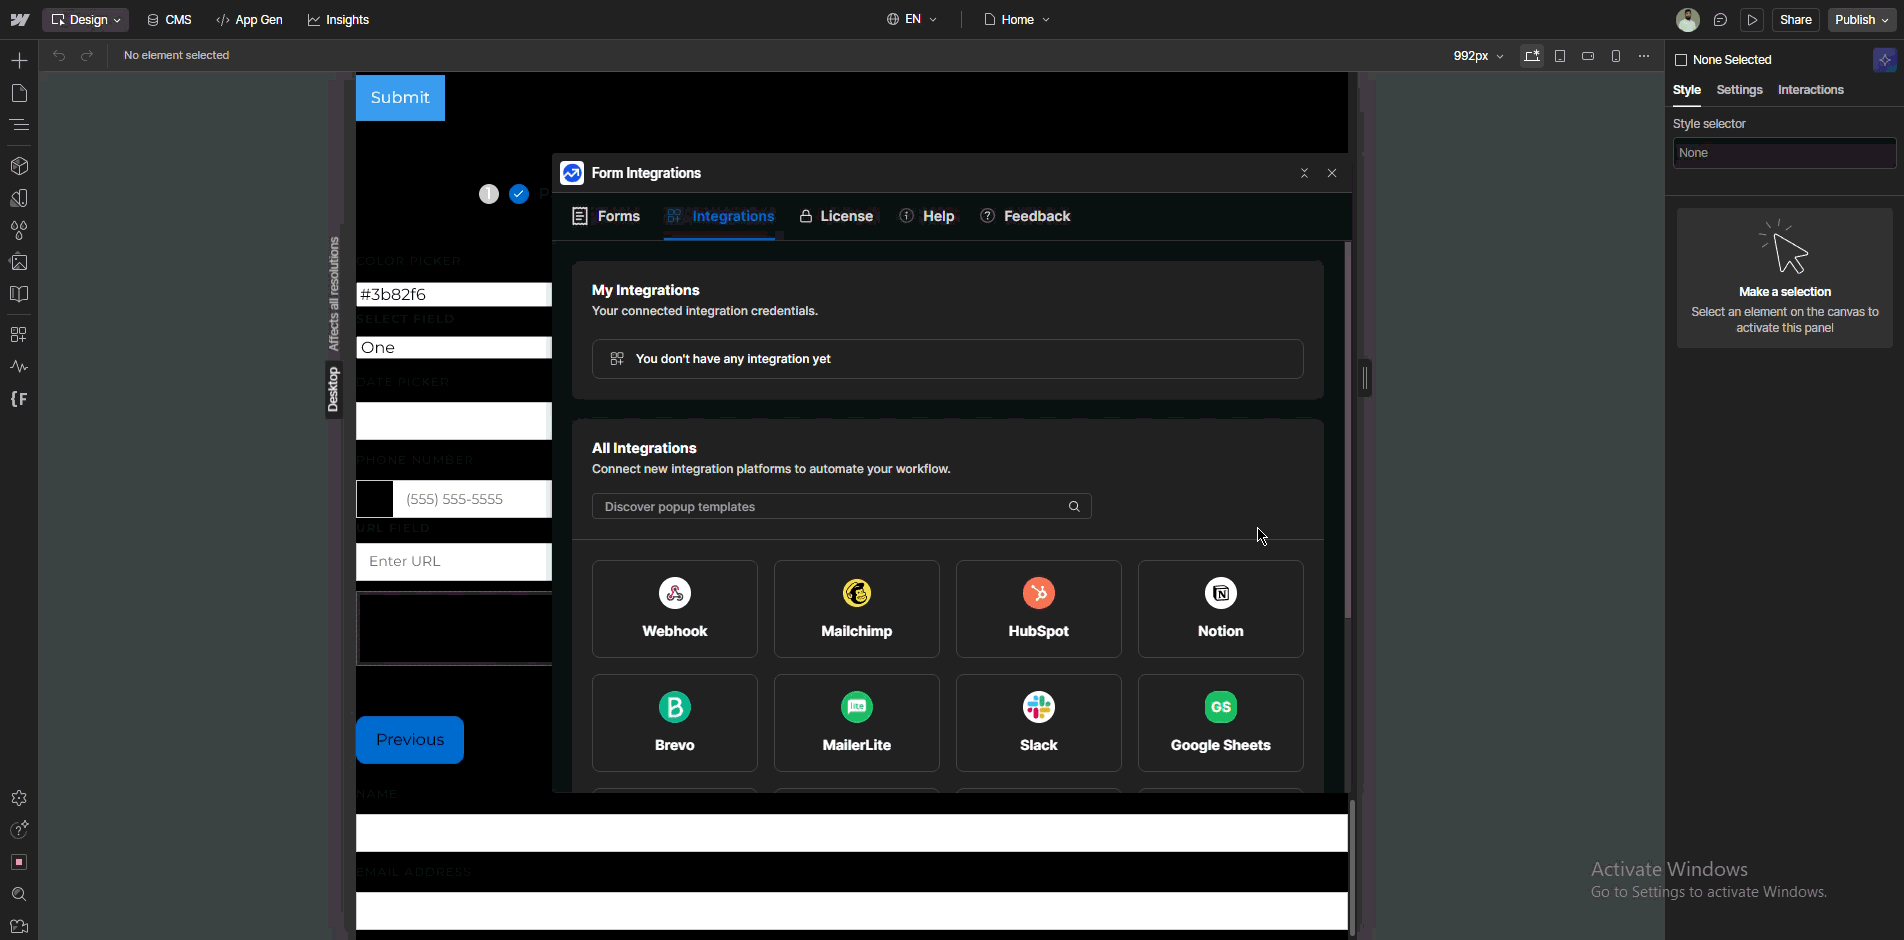Switch to the License tab
The height and width of the screenshot is (940, 1904).
click(836, 216)
